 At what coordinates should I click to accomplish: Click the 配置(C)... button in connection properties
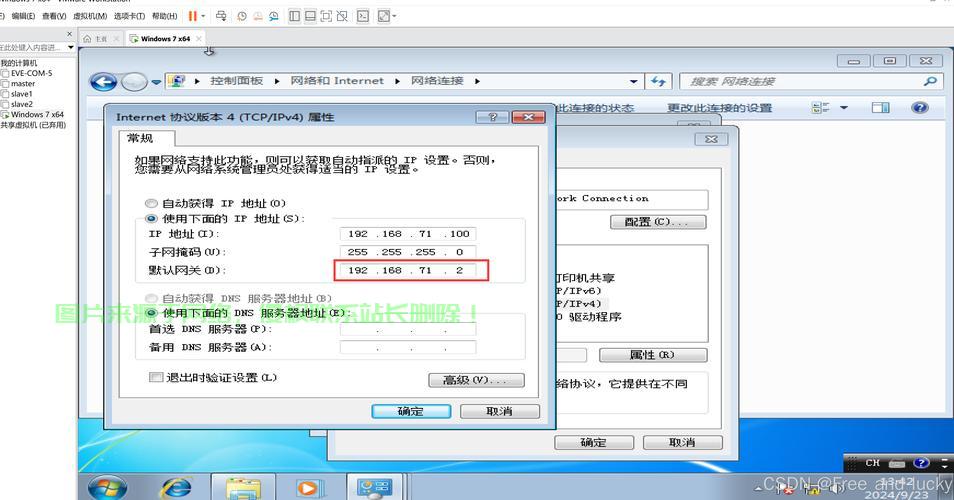[658, 222]
